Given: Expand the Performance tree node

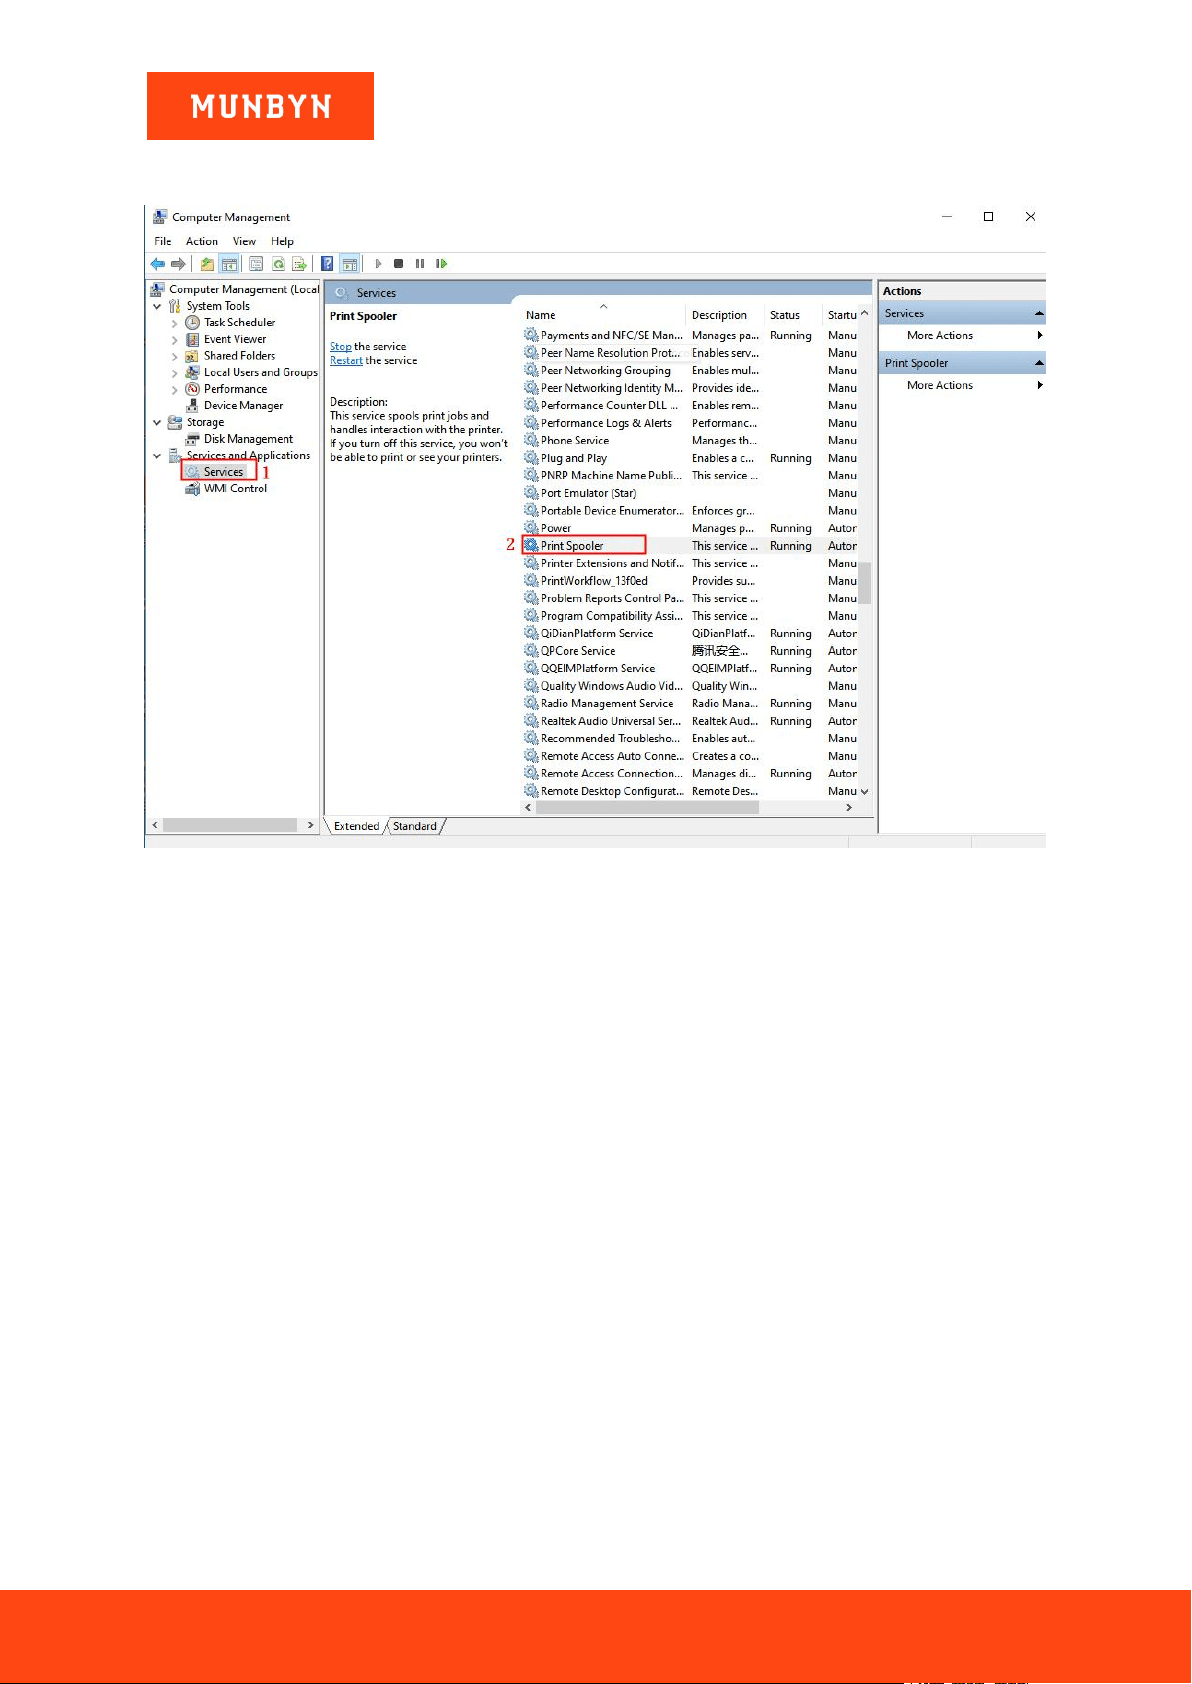Looking at the screenshot, I should click(x=175, y=390).
